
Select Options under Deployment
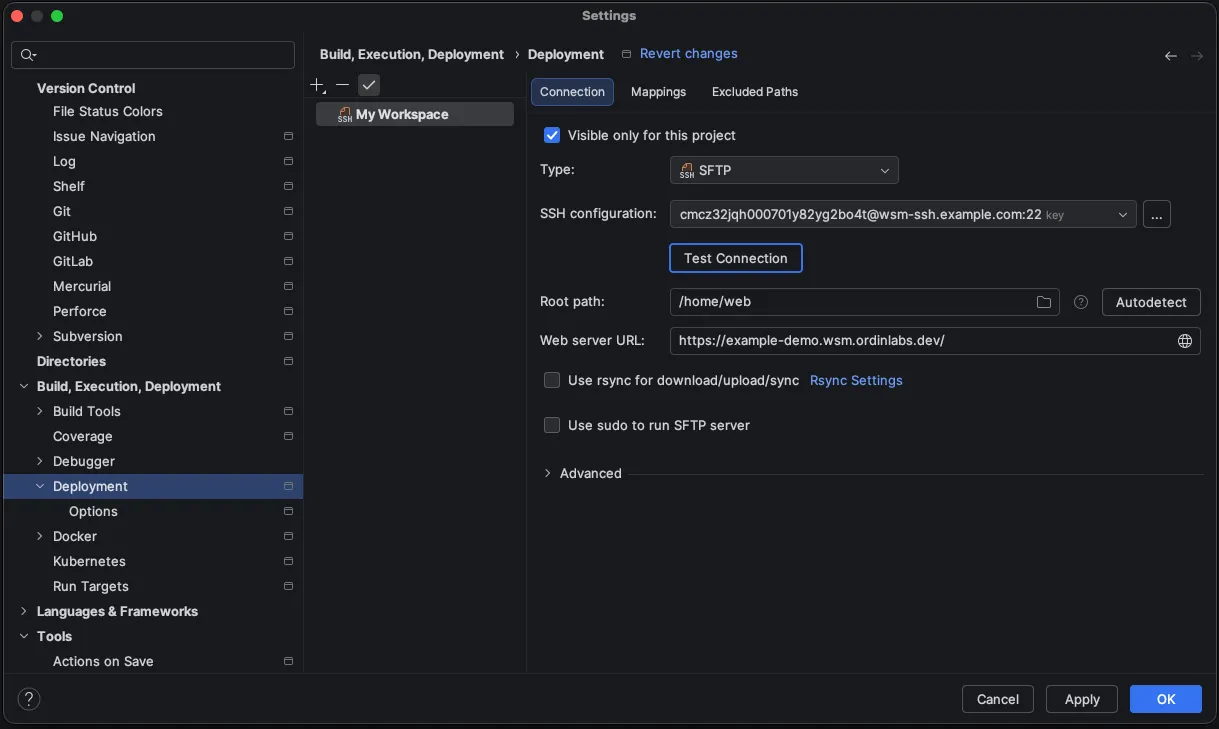coord(93,511)
